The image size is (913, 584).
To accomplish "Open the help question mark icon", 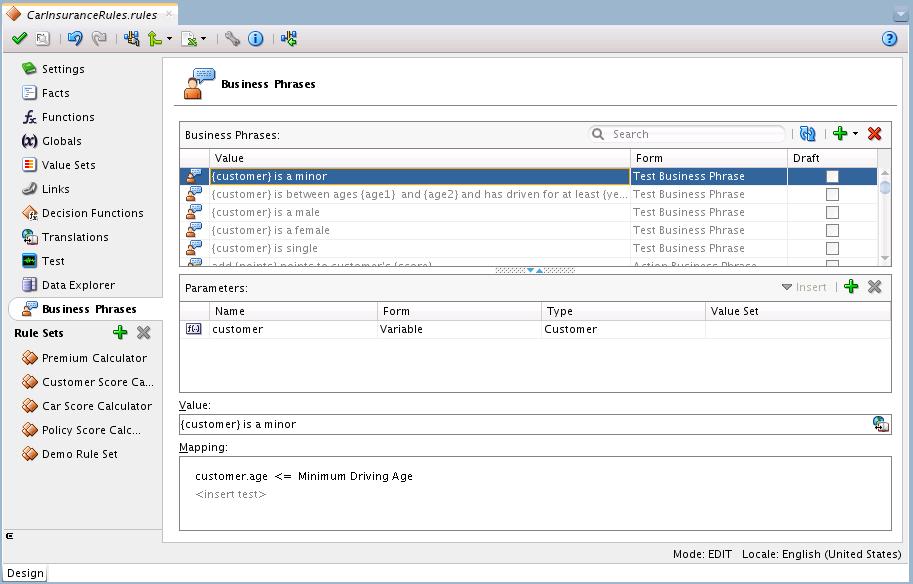I will click(x=889, y=39).
